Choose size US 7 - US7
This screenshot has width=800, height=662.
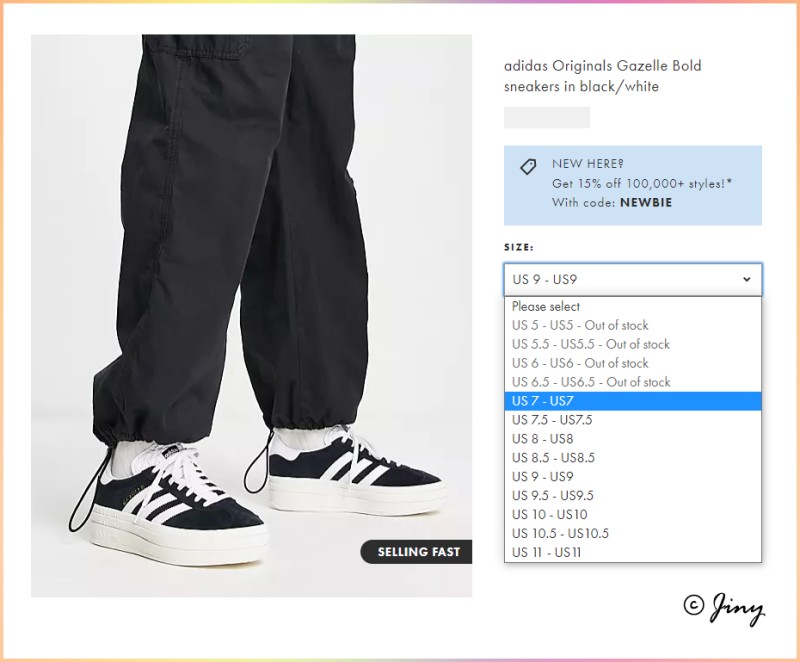633,401
